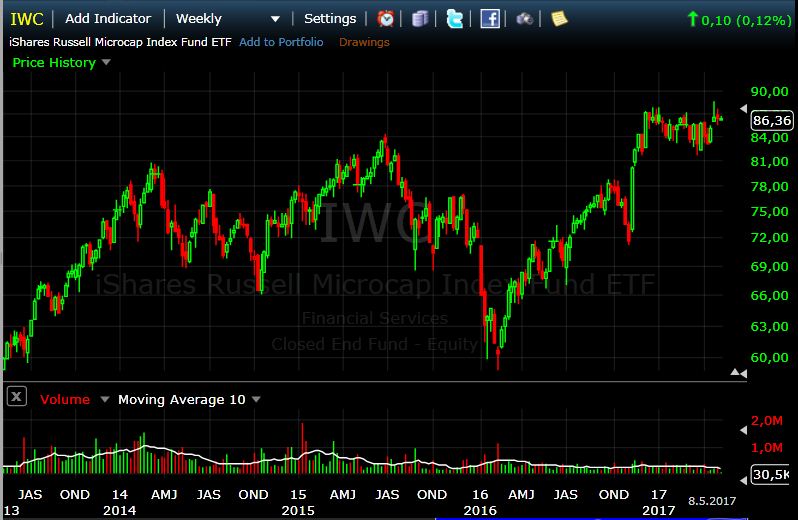Click the camera snapshot icon

tap(524, 19)
